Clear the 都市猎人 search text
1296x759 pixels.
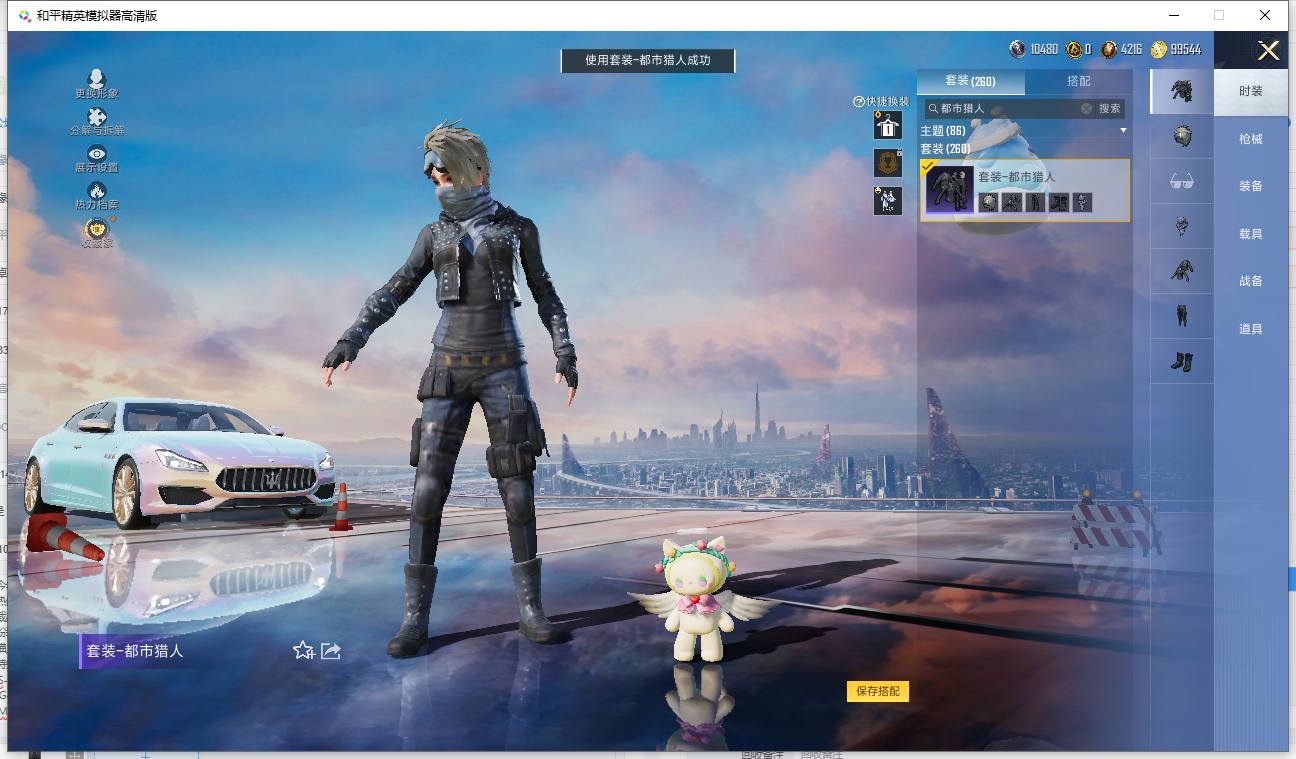pyautogui.click(x=1086, y=108)
